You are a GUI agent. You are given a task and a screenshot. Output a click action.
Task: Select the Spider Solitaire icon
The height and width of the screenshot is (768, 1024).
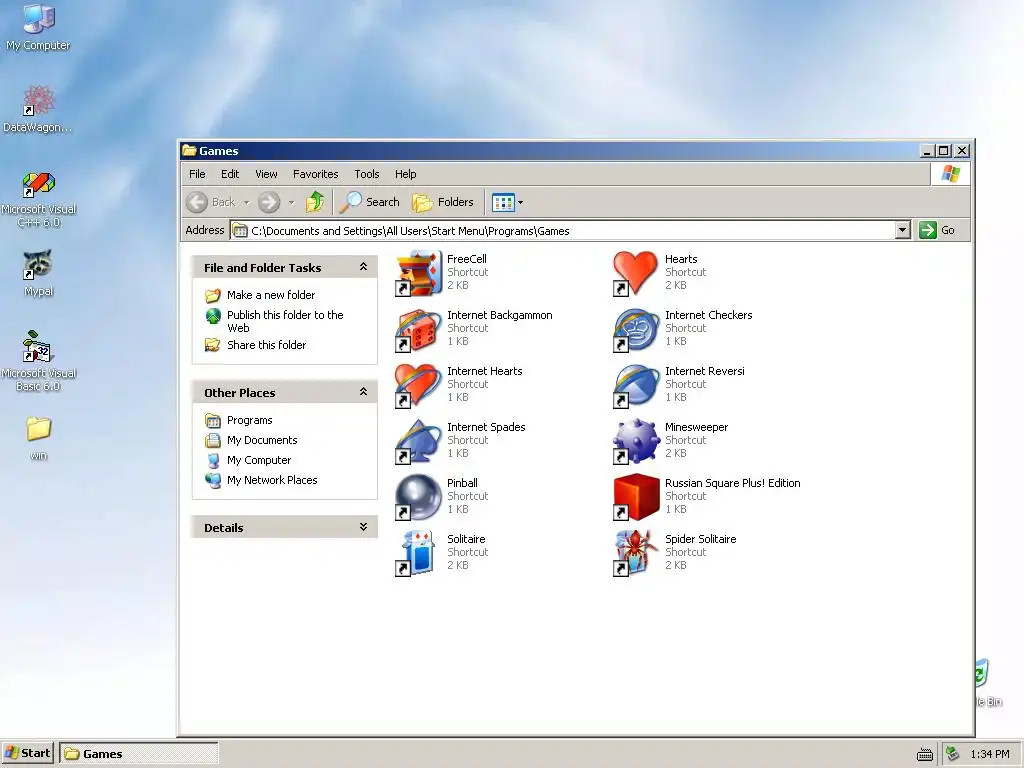click(636, 554)
